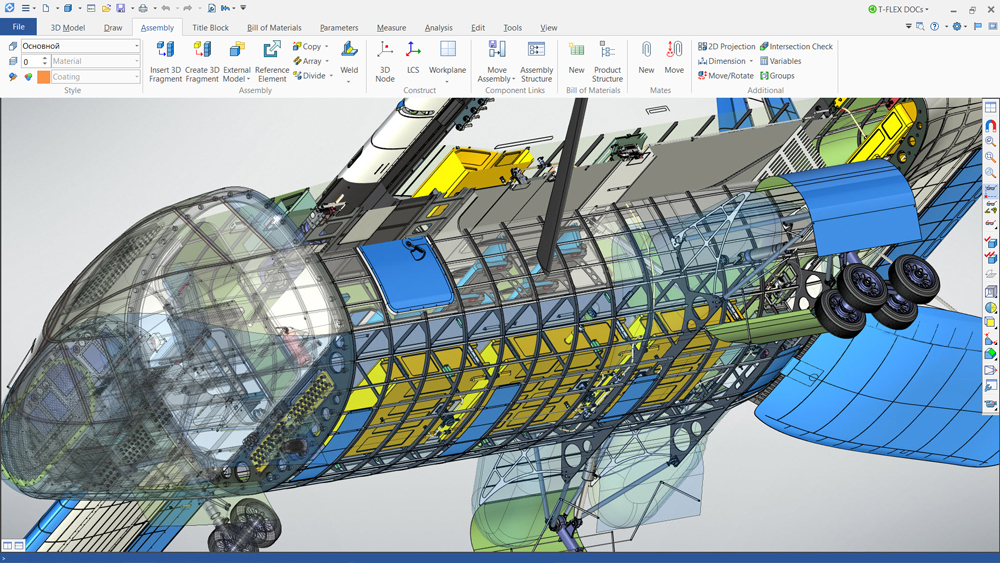The height and width of the screenshot is (563, 1000).
Task: Open the Analysis tab
Action: coord(439,27)
